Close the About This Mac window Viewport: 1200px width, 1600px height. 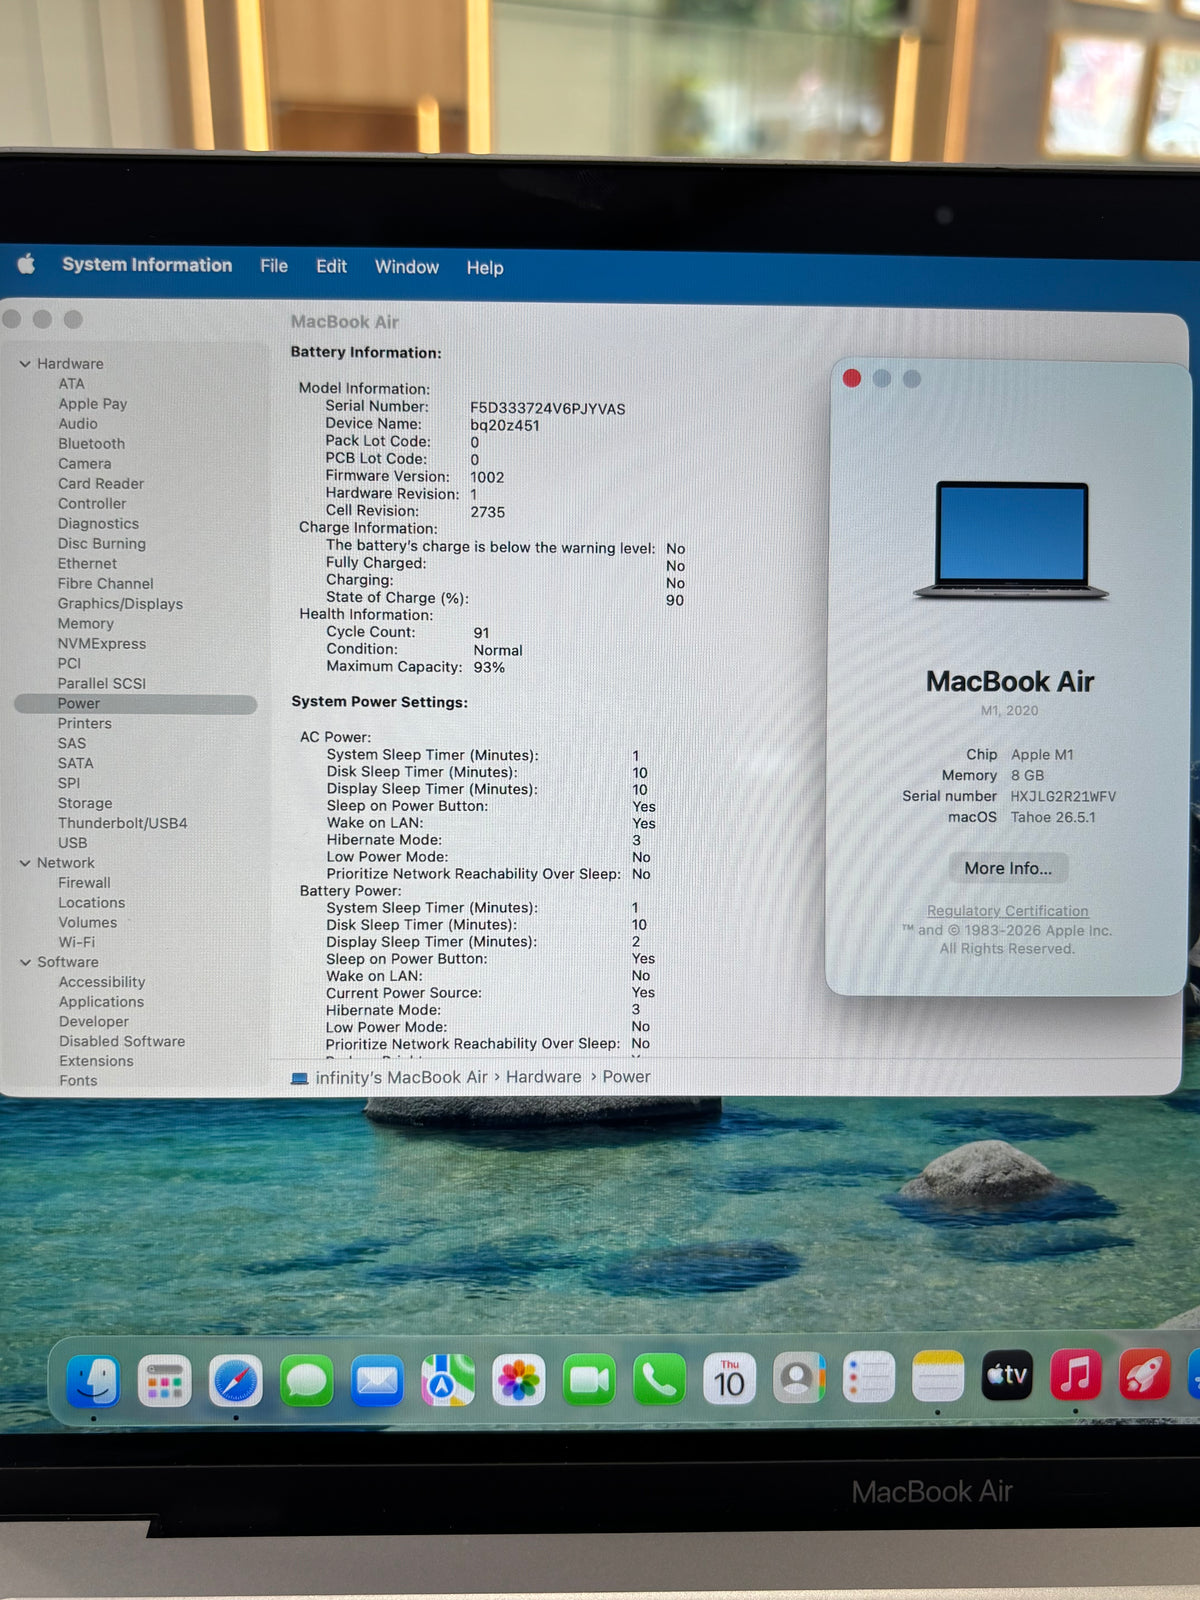[852, 378]
